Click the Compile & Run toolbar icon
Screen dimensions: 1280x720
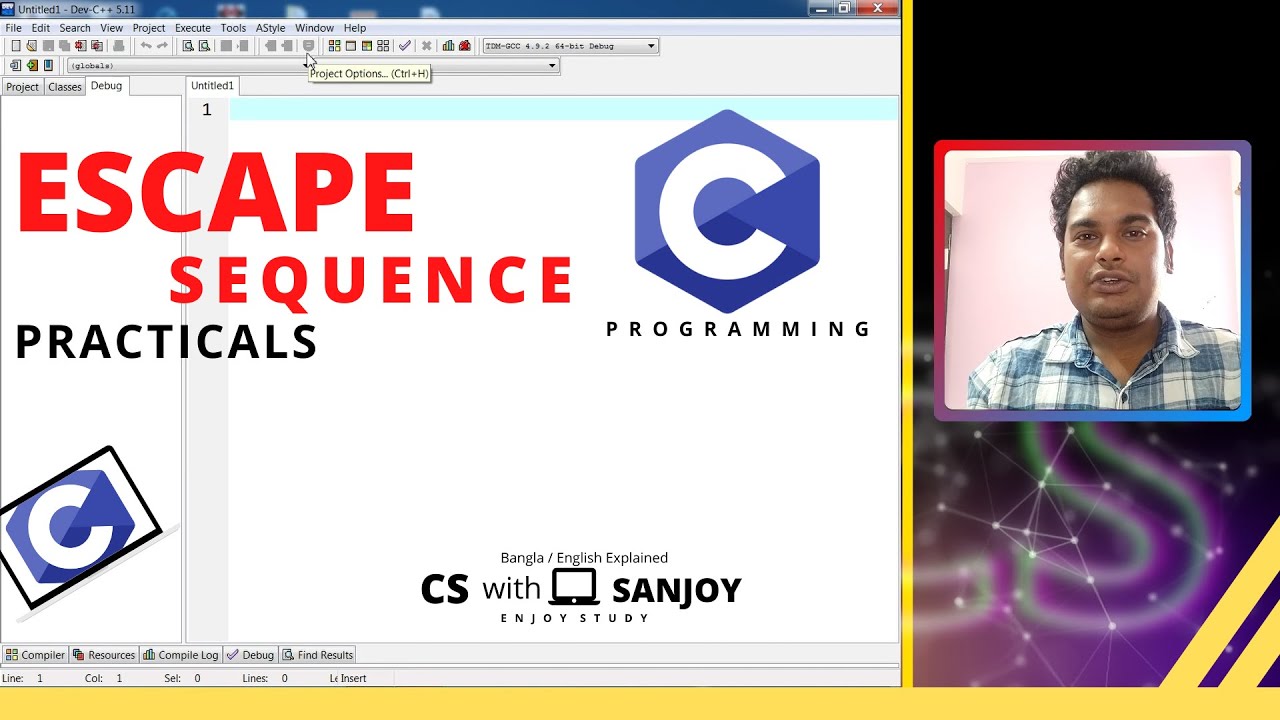pyautogui.click(x=366, y=46)
